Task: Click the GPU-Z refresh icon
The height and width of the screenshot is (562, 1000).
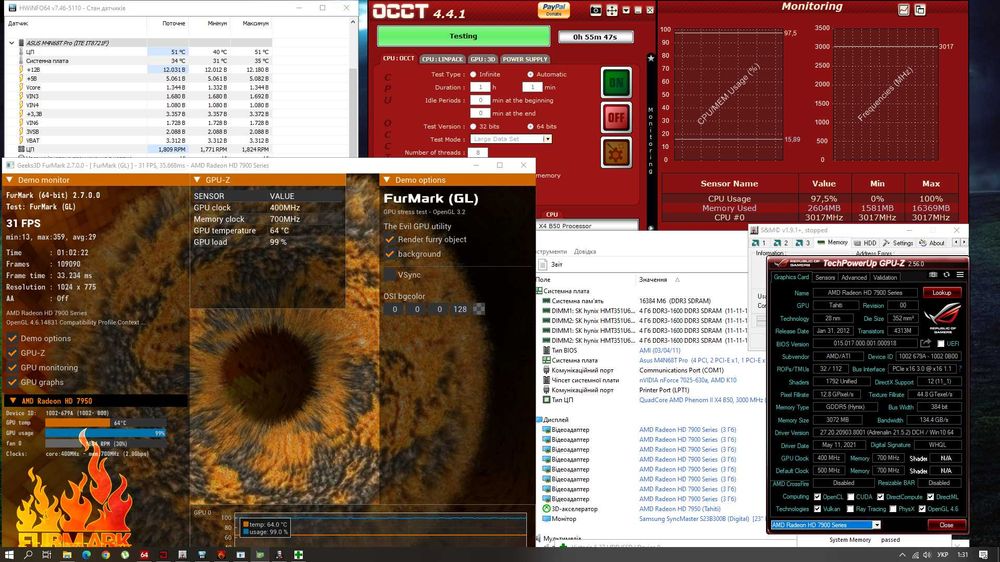Action: click(946, 275)
